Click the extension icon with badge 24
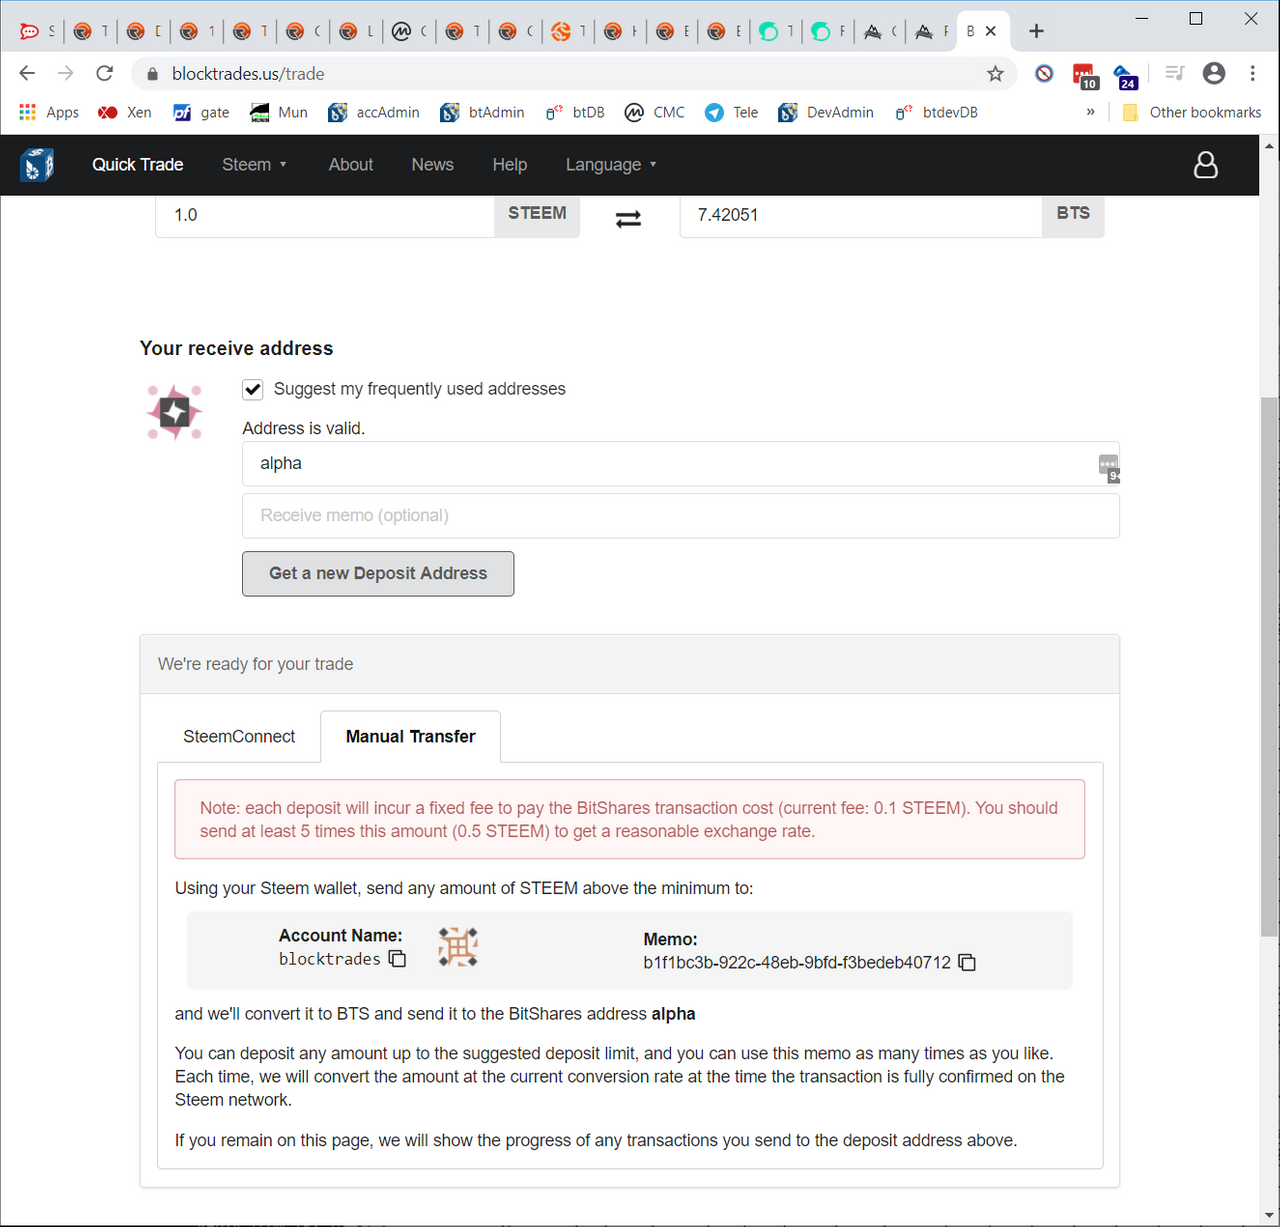The image size is (1280, 1227). click(x=1125, y=76)
